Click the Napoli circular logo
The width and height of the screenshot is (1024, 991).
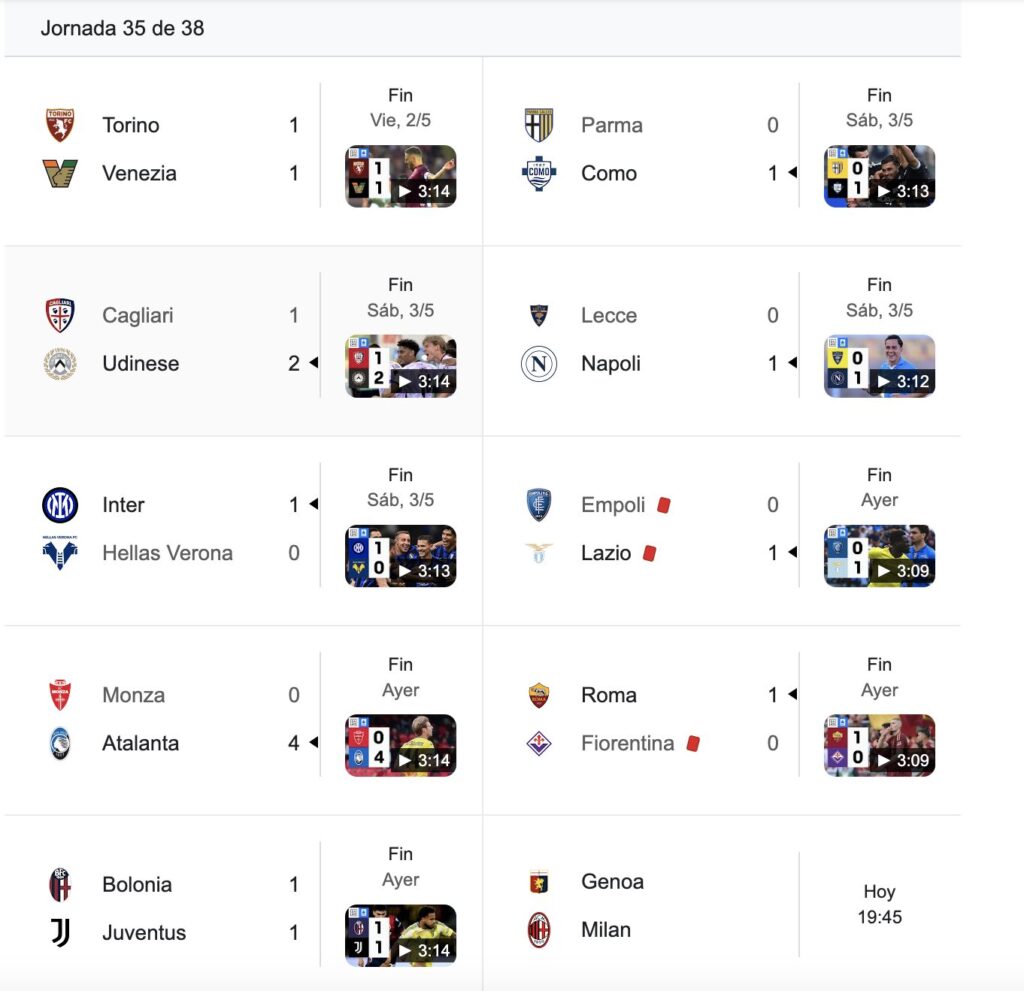[539, 363]
